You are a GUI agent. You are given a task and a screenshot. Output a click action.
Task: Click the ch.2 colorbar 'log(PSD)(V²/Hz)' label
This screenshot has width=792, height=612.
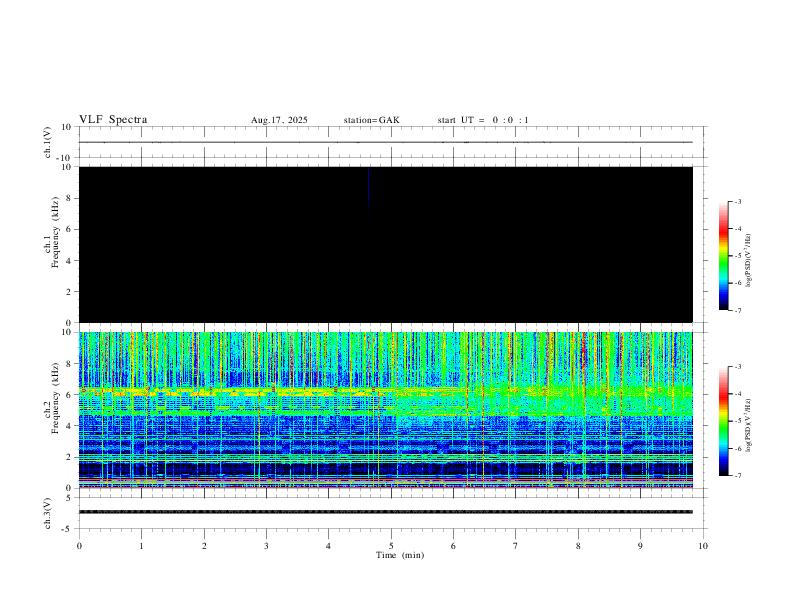[x=748, y=425]
